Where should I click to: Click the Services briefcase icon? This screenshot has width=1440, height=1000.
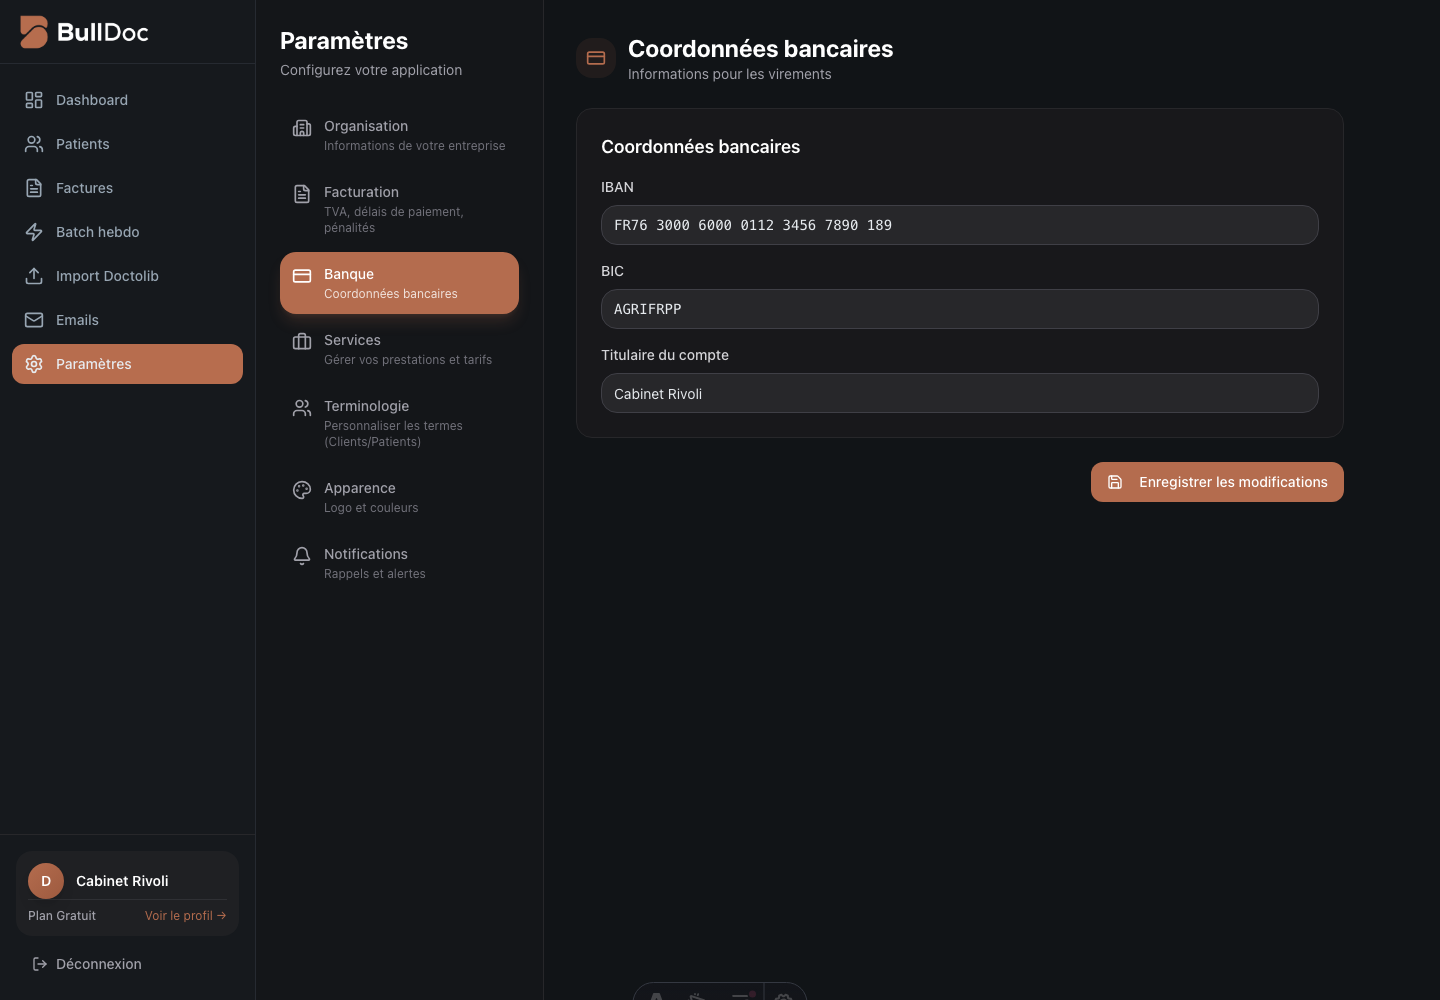[x=302, y=342]
